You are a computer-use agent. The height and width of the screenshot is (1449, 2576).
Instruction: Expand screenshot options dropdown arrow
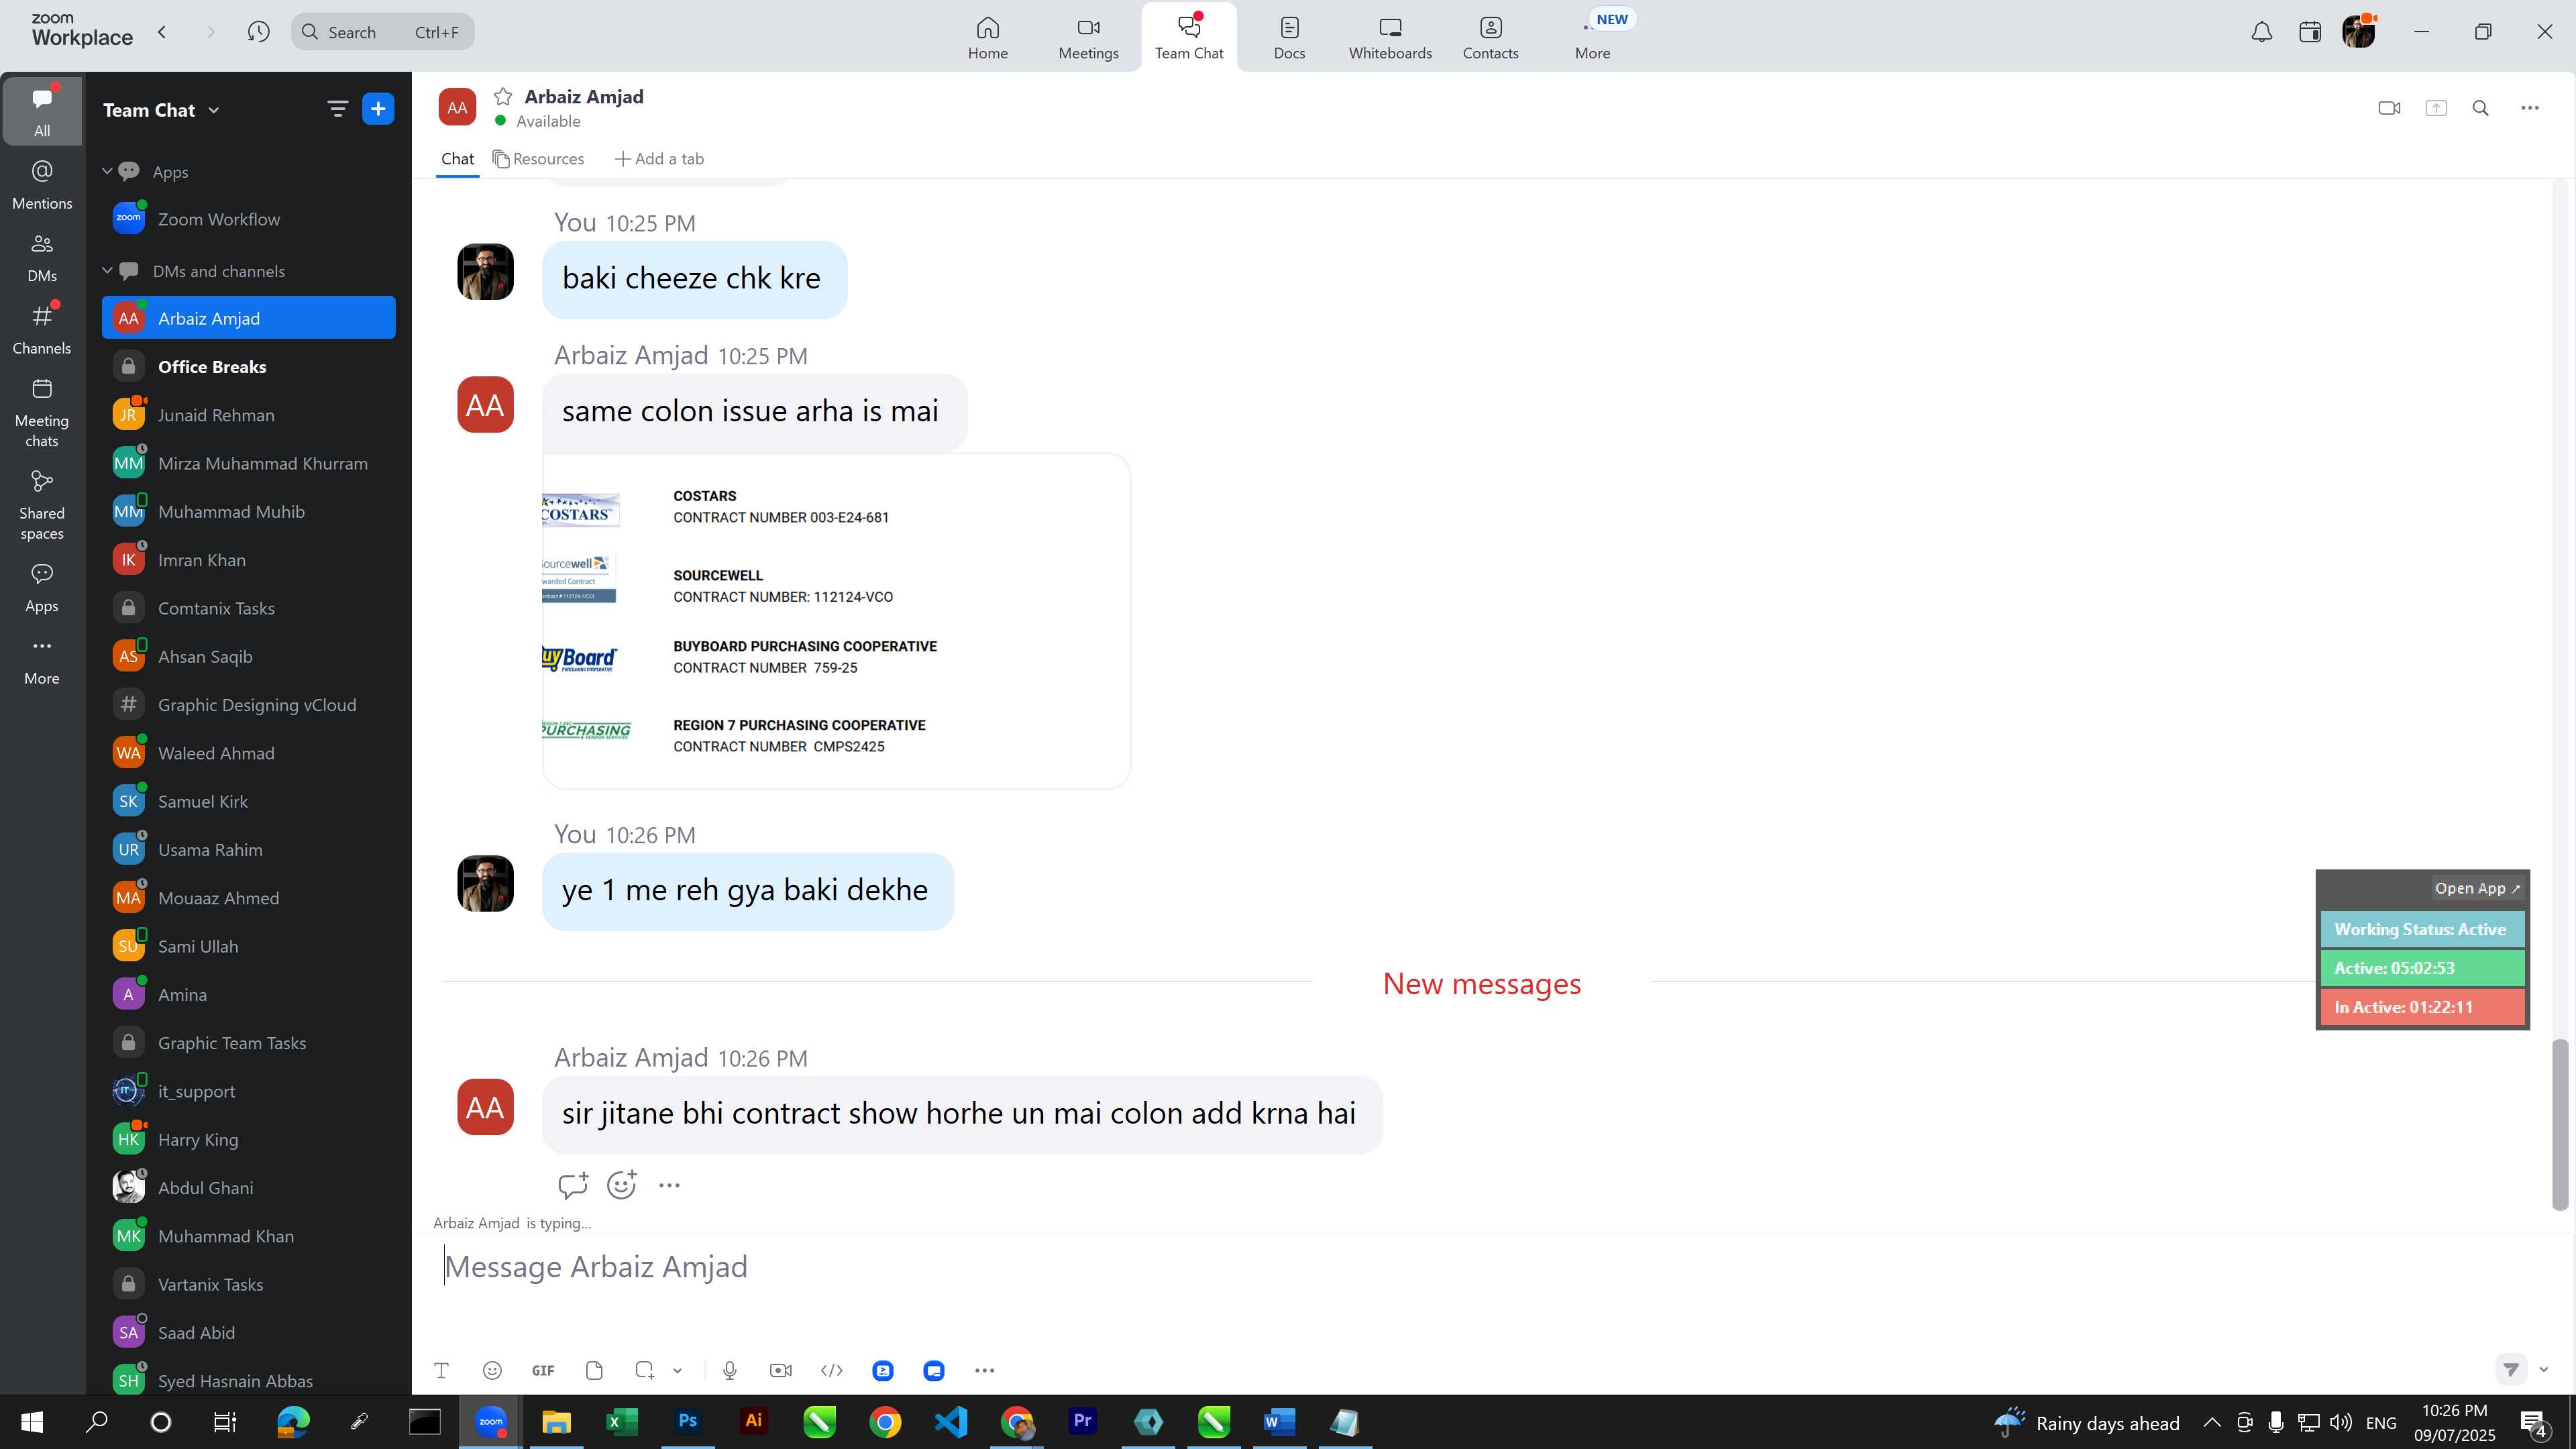tap(677, 1370)
